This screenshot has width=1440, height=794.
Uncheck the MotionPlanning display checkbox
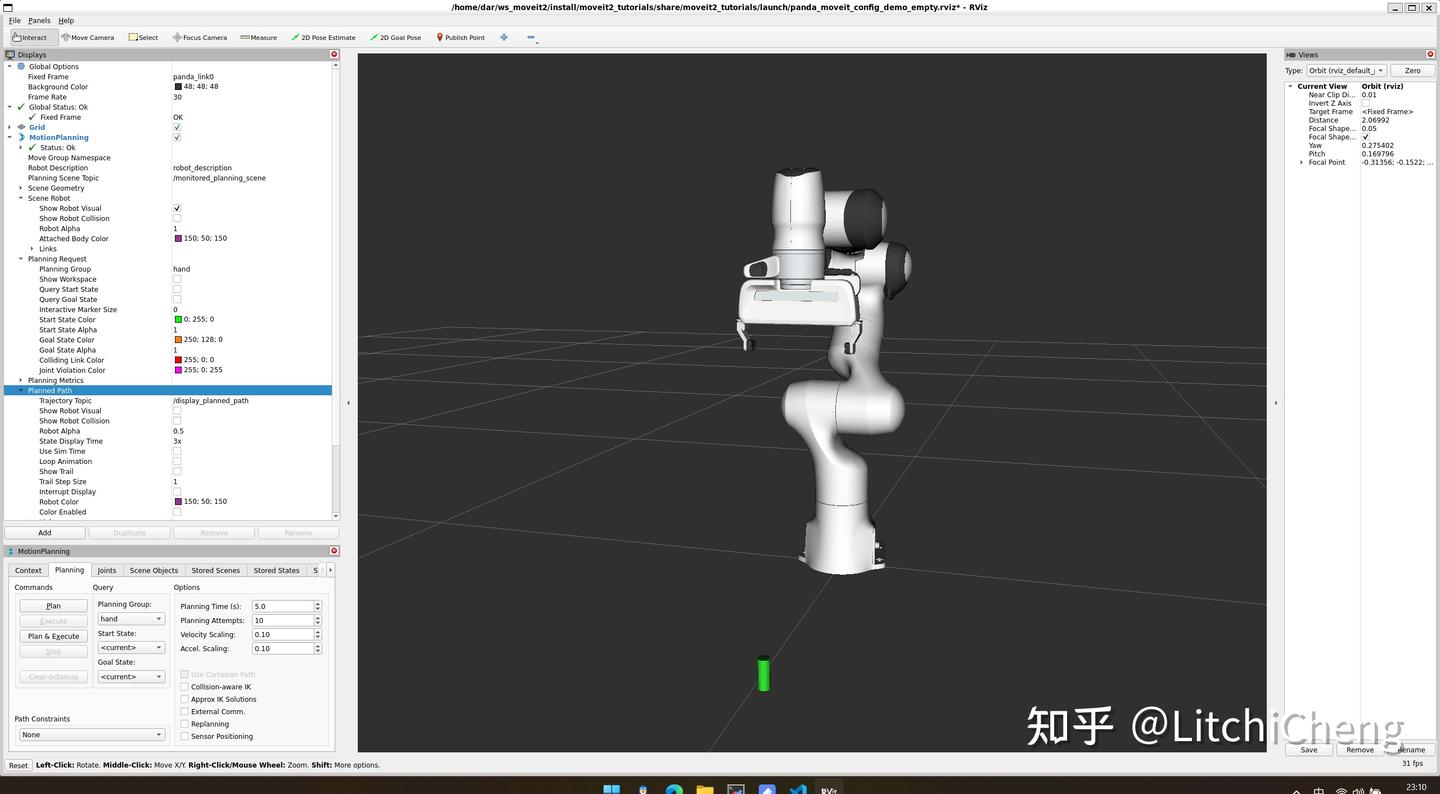tap(177, 137)
